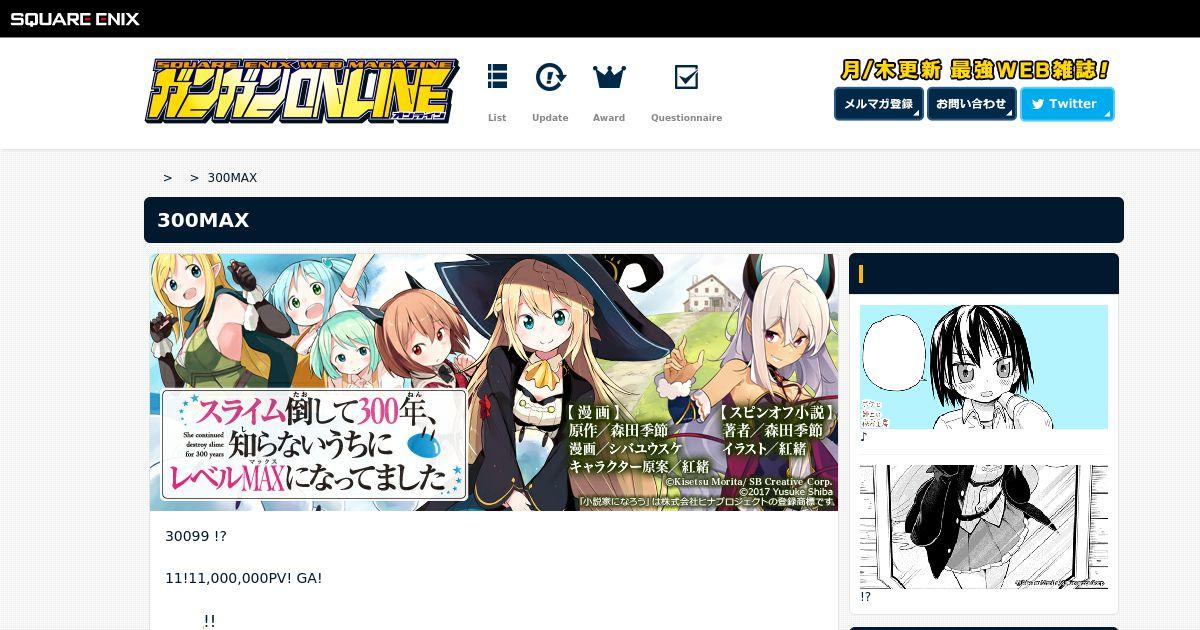Image resolution: width=1200 pixels, height=630 pixels.
Task: Open the slime 300 years manga banner
Action: click(x=494, y=382)
